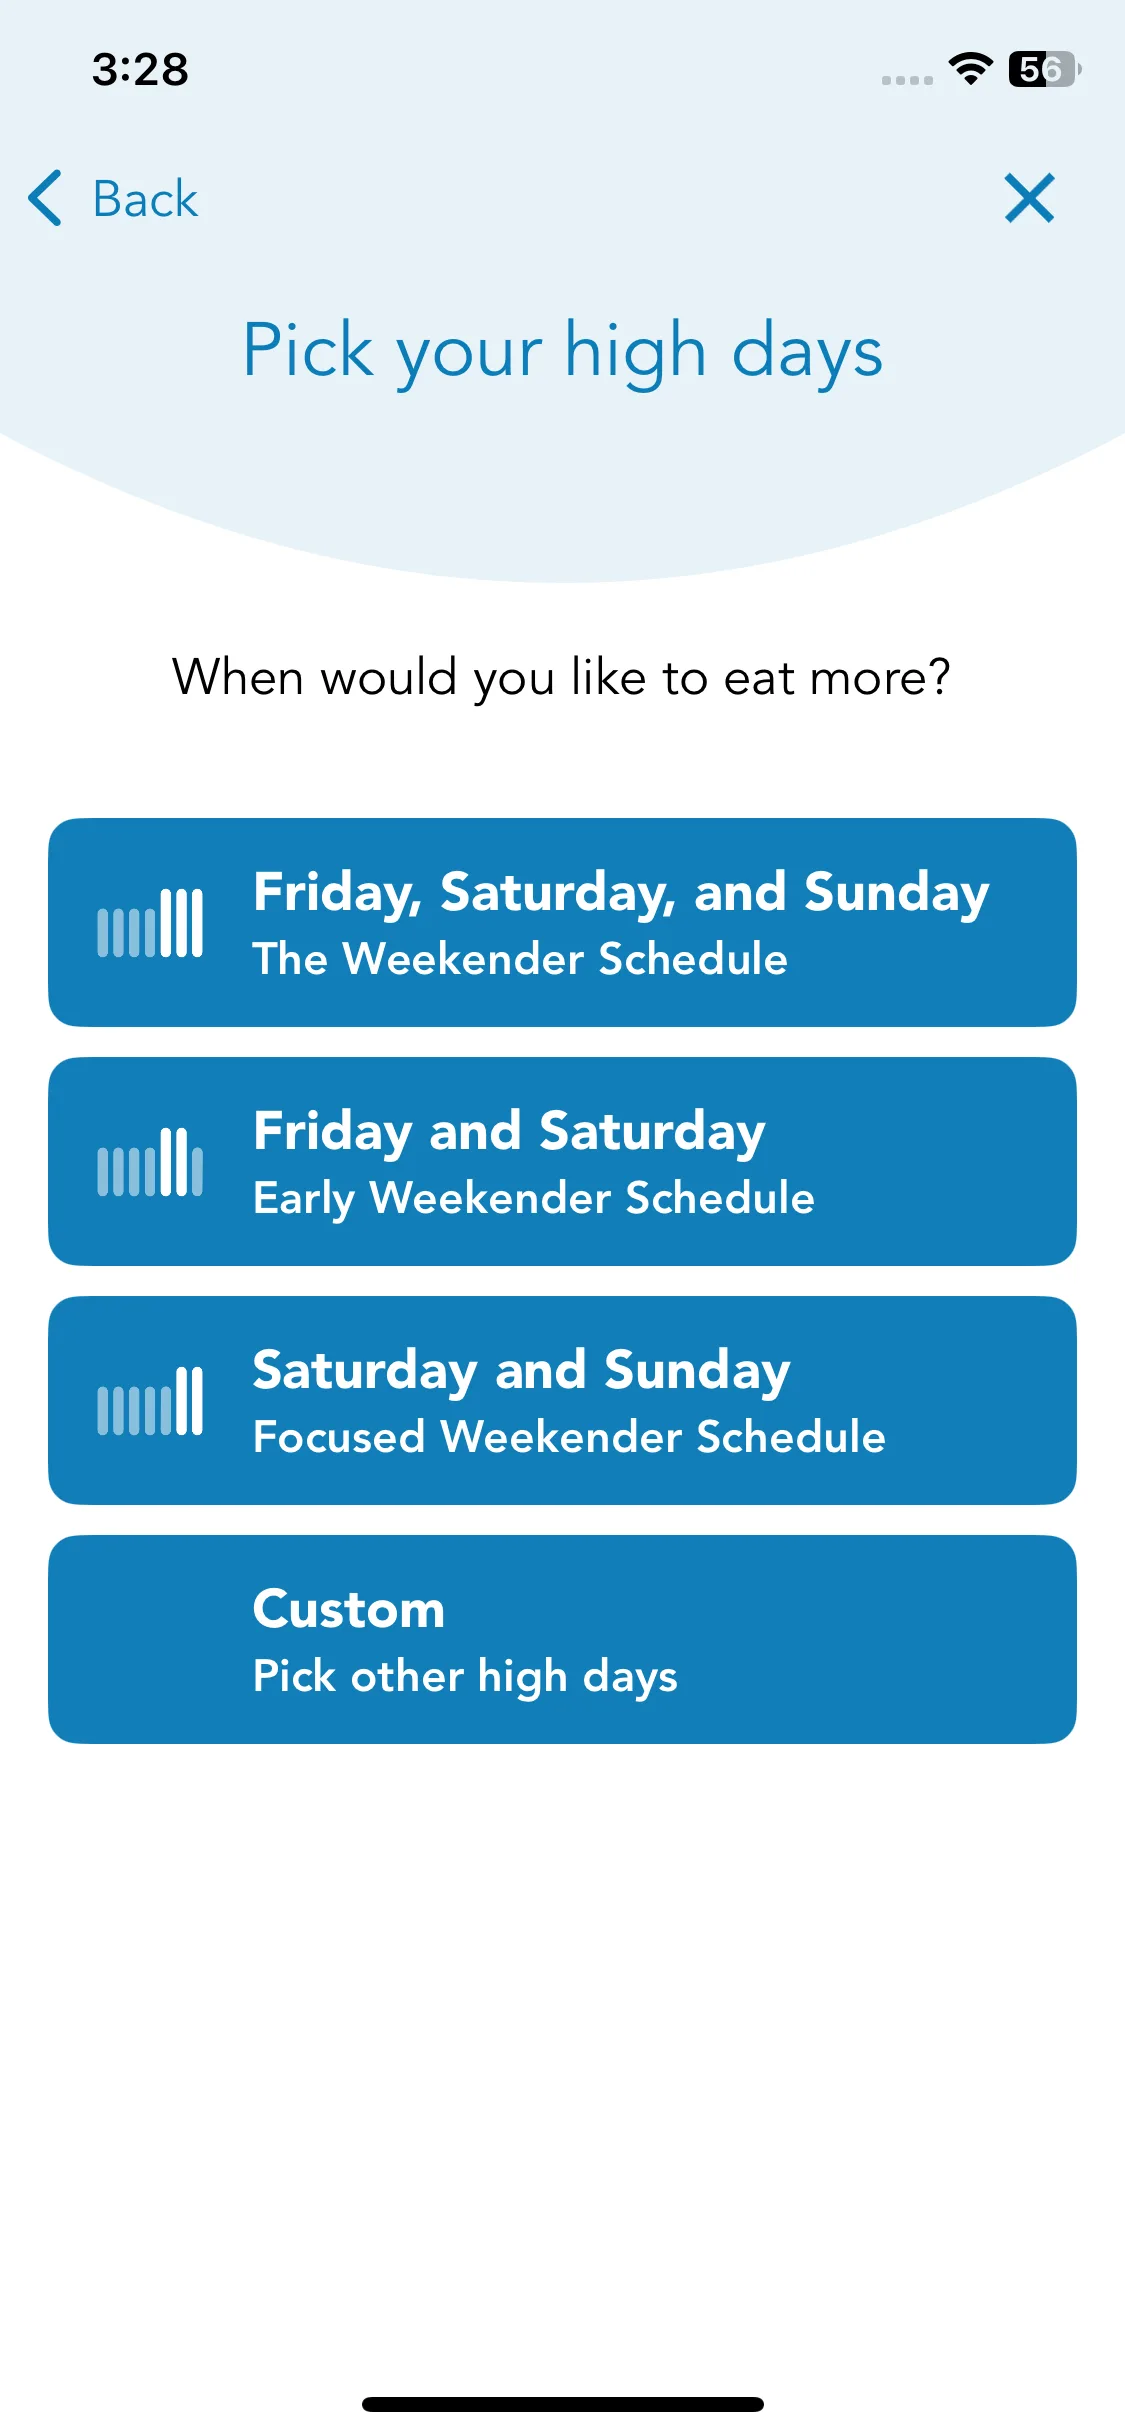Image resolution: width=1125 pixels, height=2436 pixels.
Task: Select "The Weekender Schedule" subtitle
Action: click(520, 959)
